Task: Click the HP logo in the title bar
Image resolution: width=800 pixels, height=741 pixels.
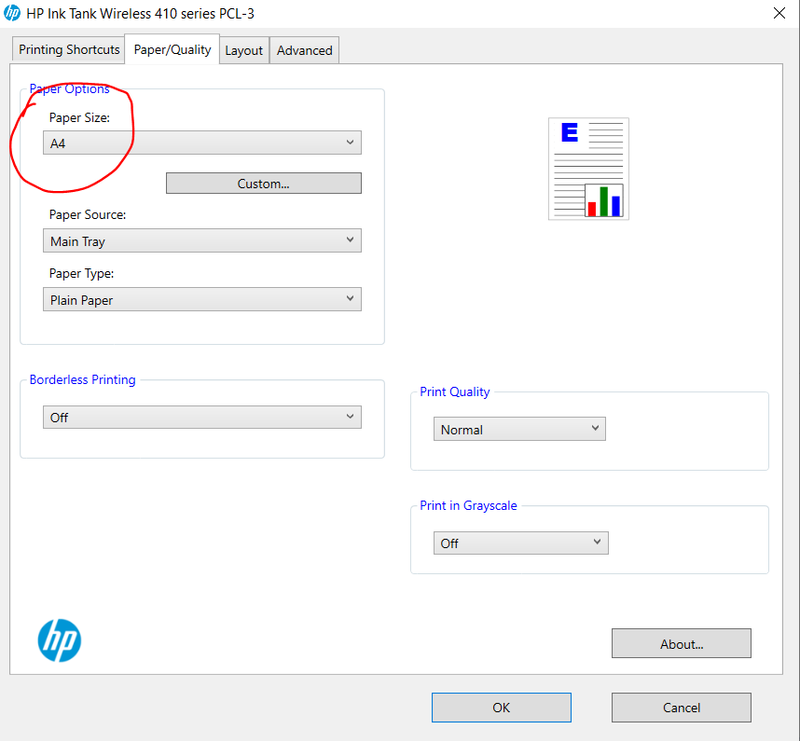Action: click(13, 13)
